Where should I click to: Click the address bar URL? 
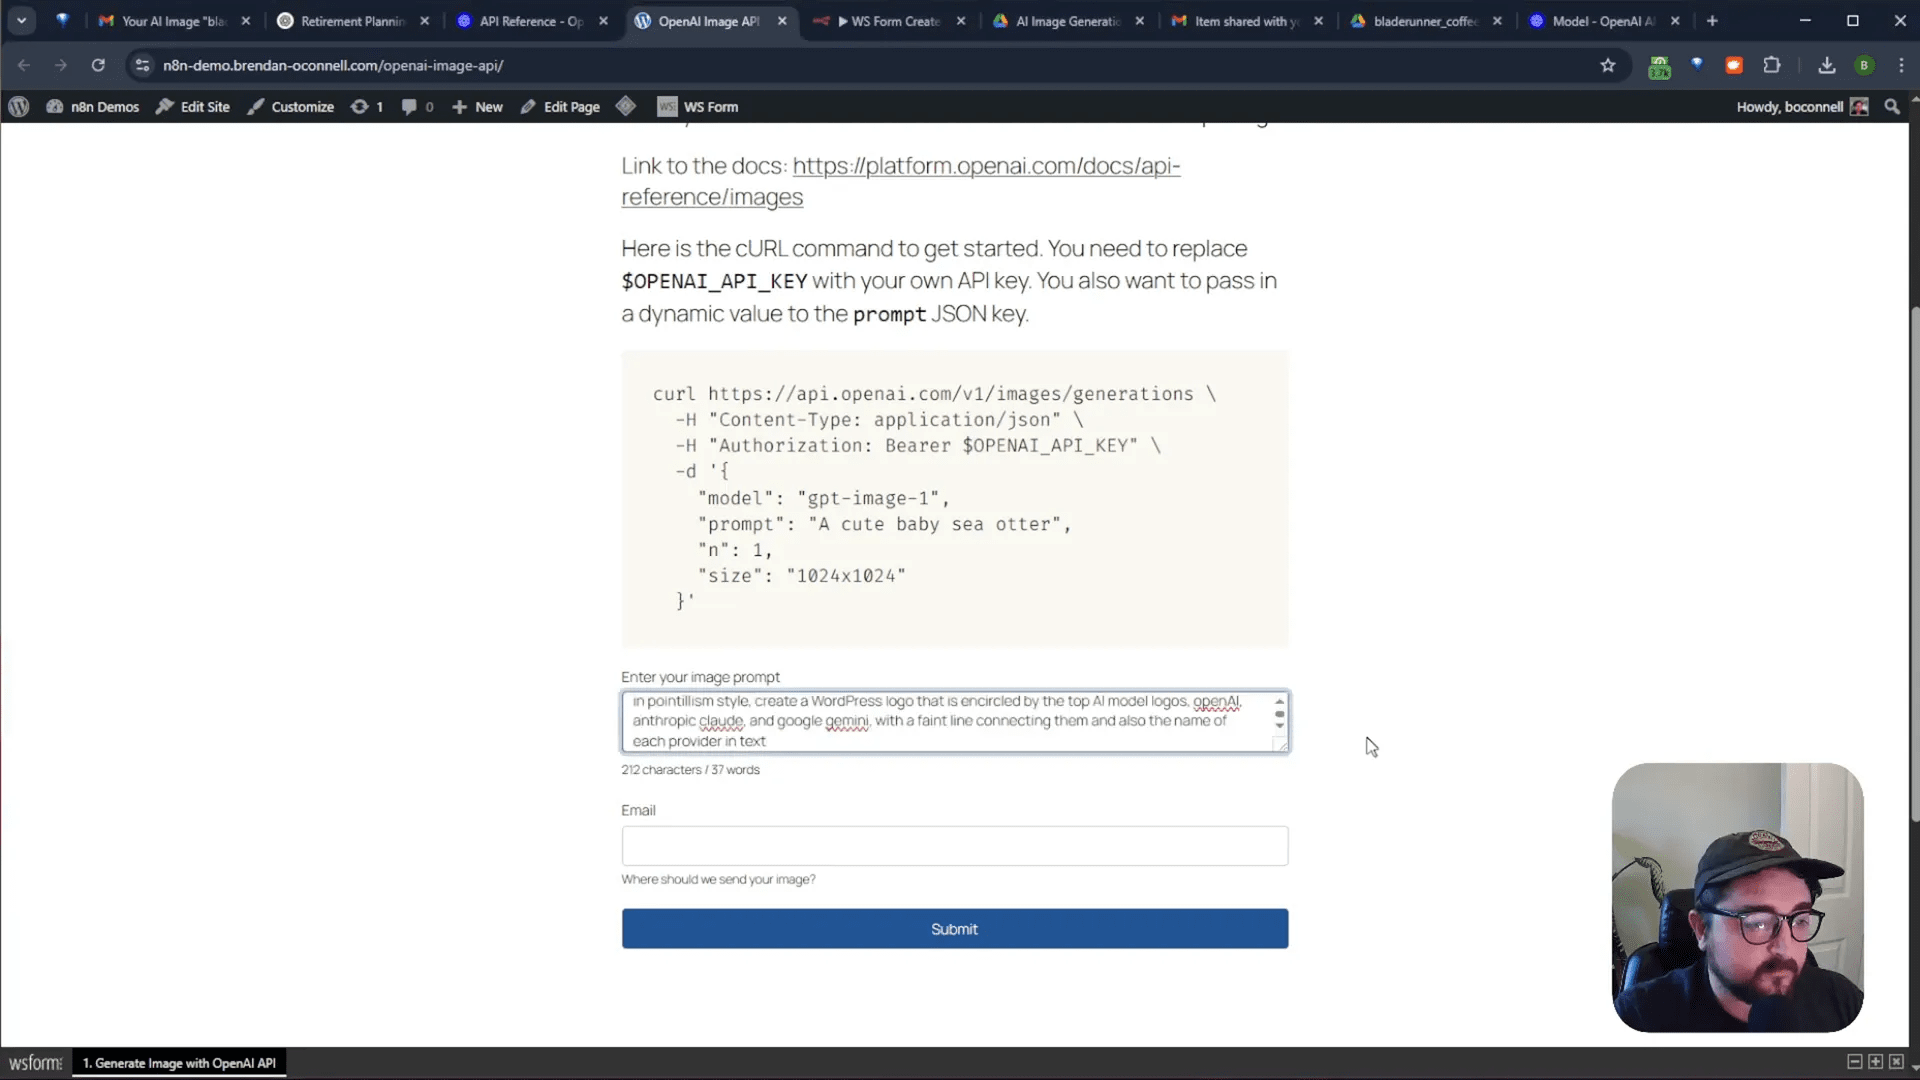333,65
